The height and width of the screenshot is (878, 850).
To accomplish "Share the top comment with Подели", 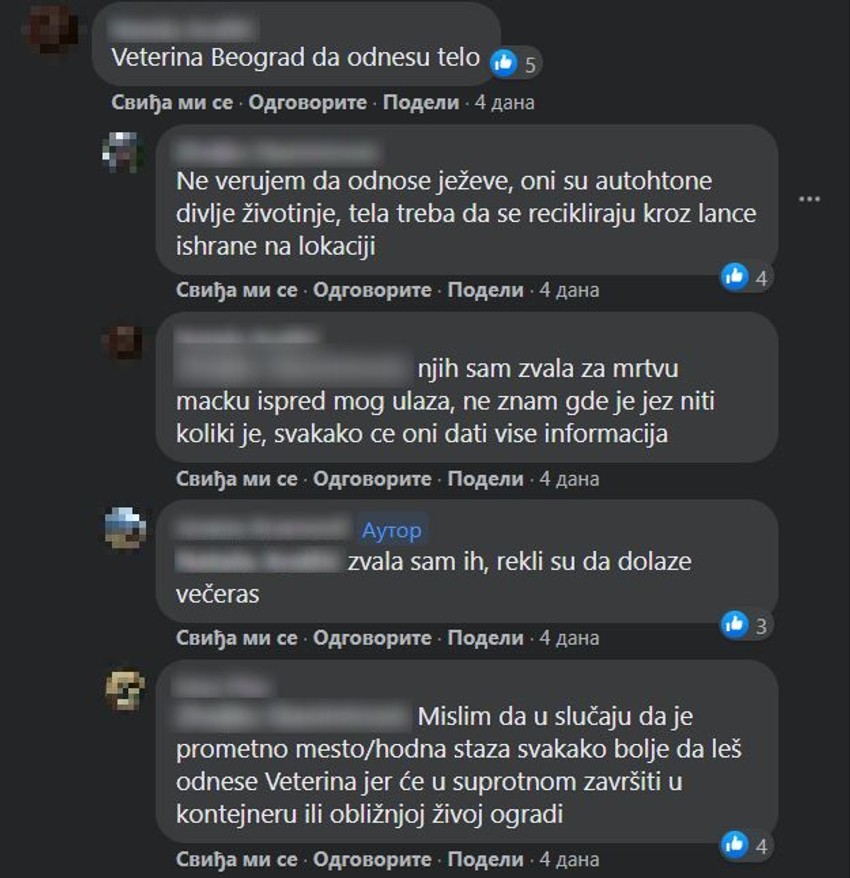I will pos(421,102).
